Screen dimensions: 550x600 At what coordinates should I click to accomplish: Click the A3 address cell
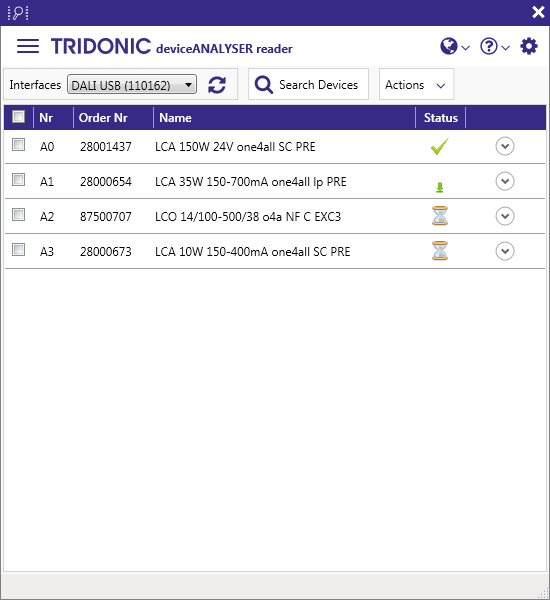[x=47, y=251]
